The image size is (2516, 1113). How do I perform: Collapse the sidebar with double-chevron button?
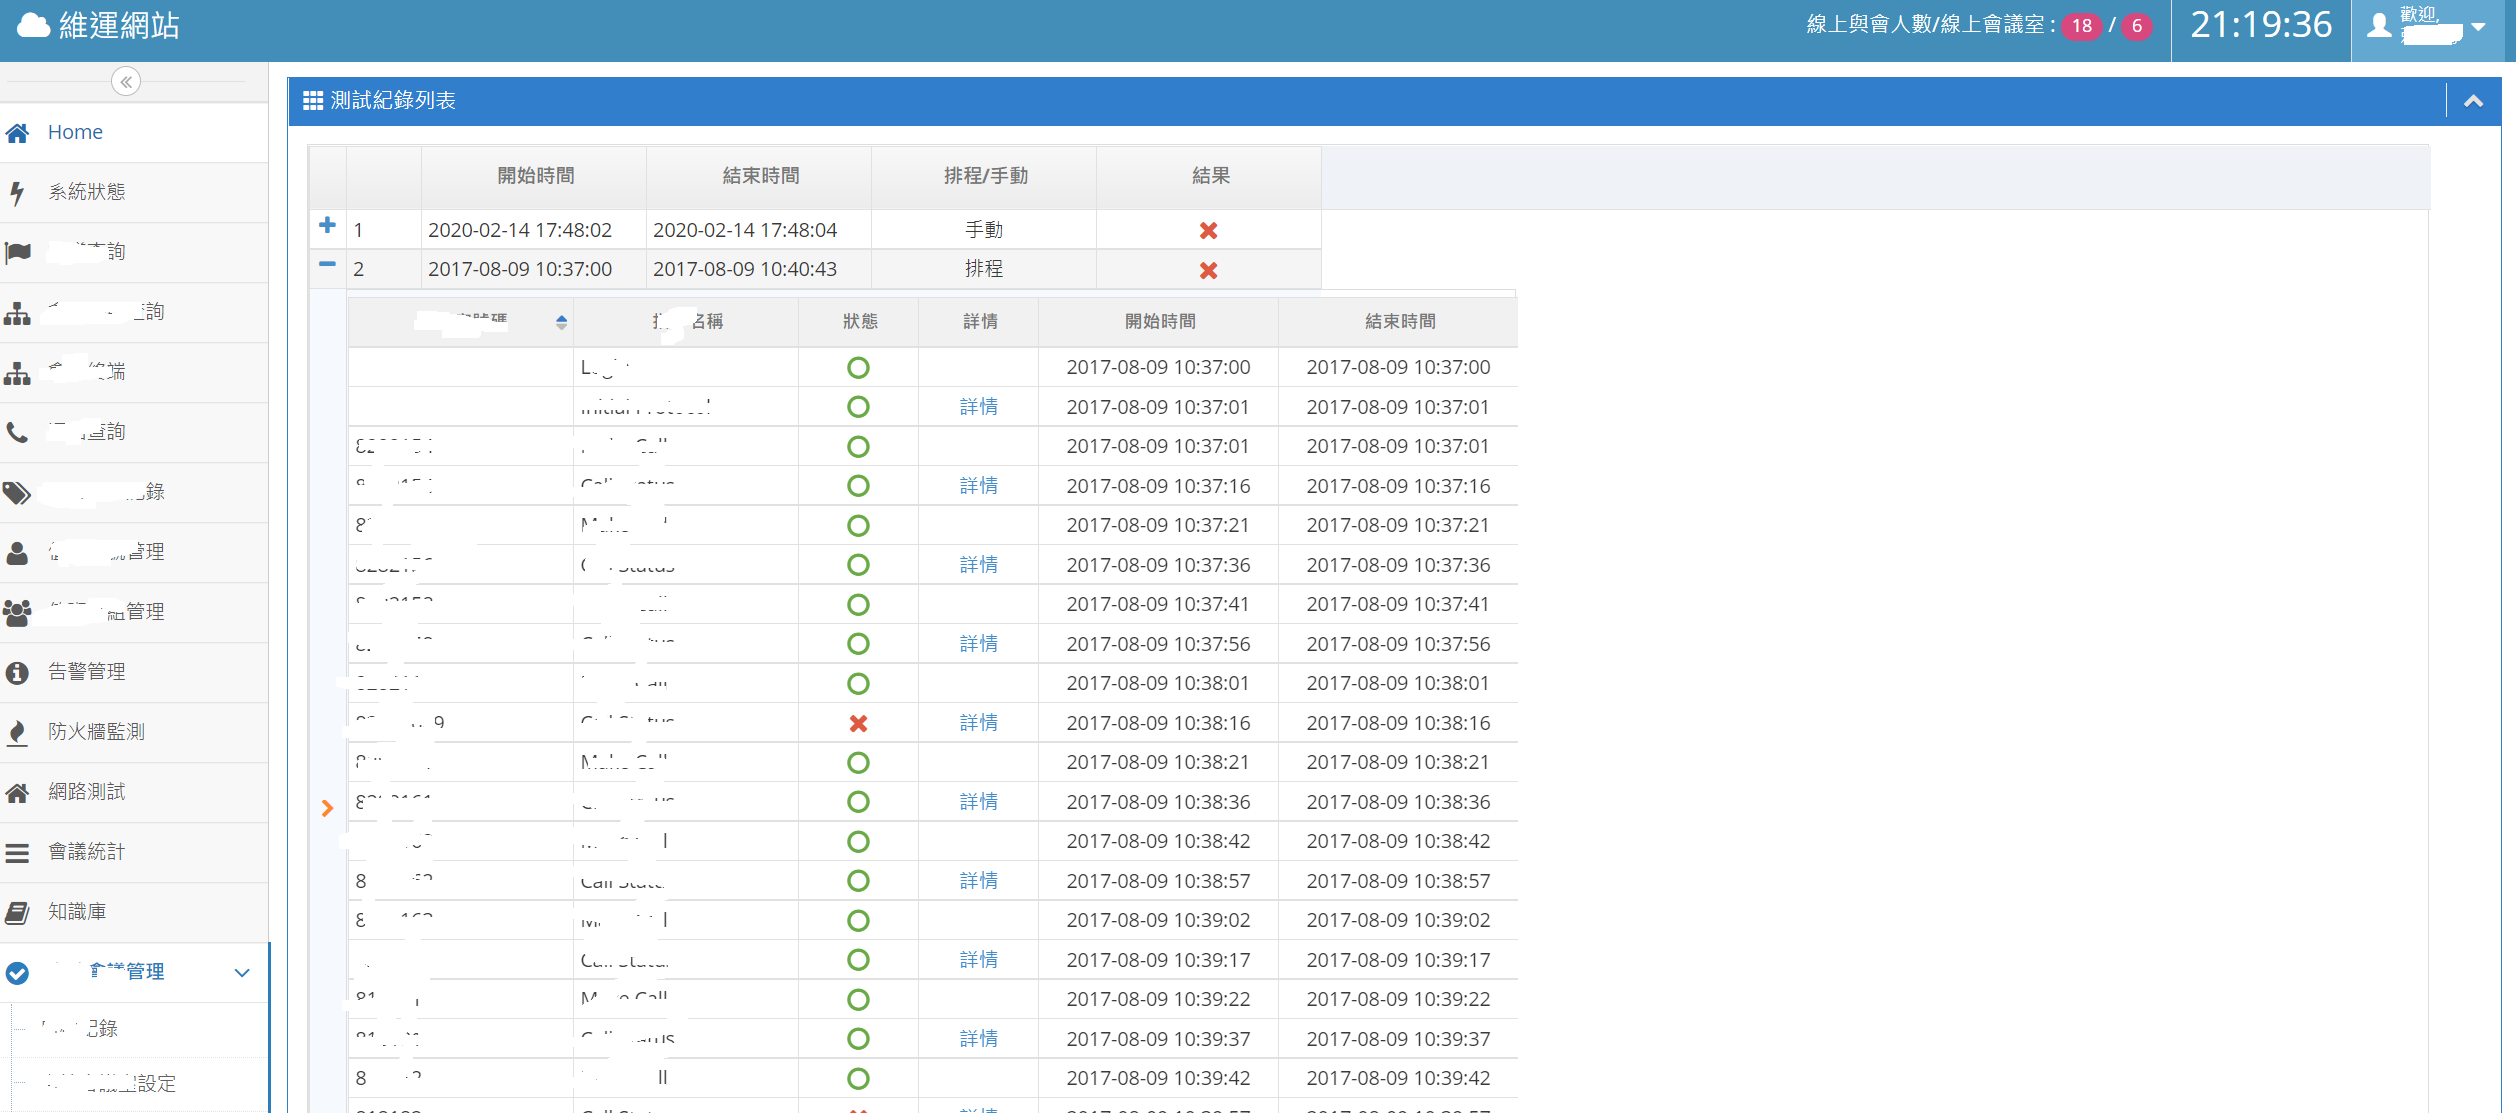126,82
